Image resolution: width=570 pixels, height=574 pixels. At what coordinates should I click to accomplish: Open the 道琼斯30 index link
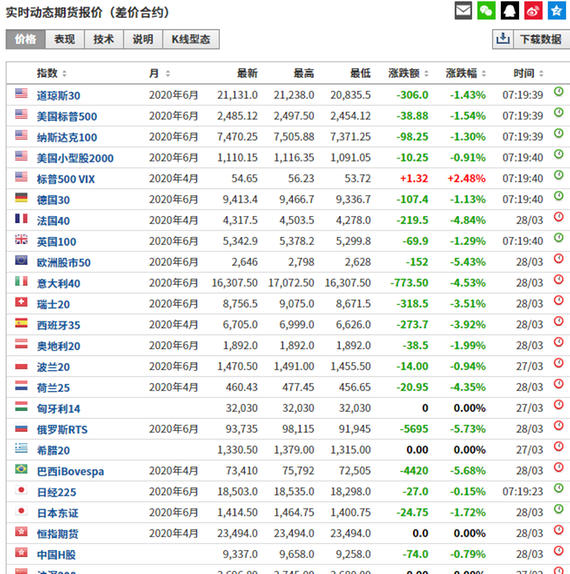tap(59, 96)
